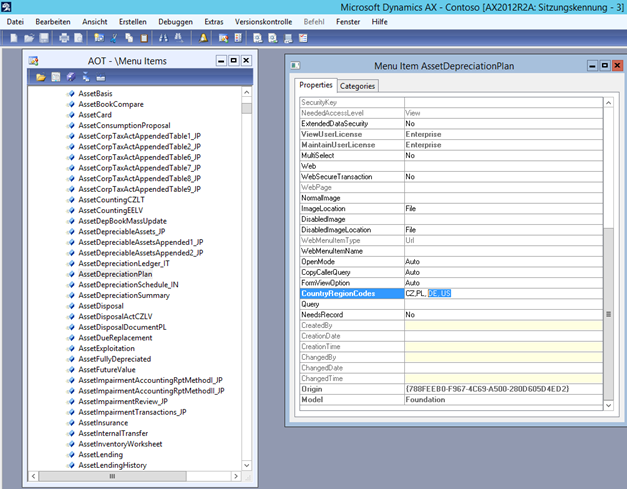Open the Datei menu
Viewport: 627px width, 489px height.
tap(15, 21)
